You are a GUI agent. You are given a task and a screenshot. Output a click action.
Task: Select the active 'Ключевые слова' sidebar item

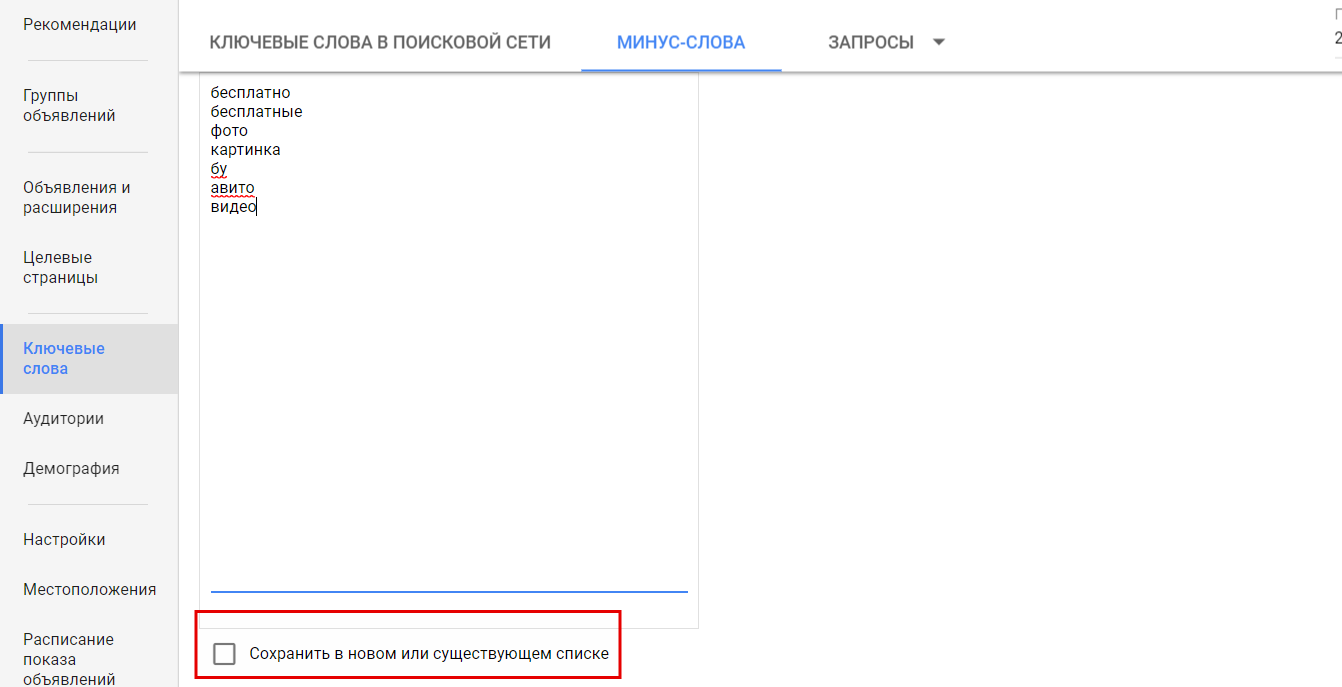tap(62, 358)
